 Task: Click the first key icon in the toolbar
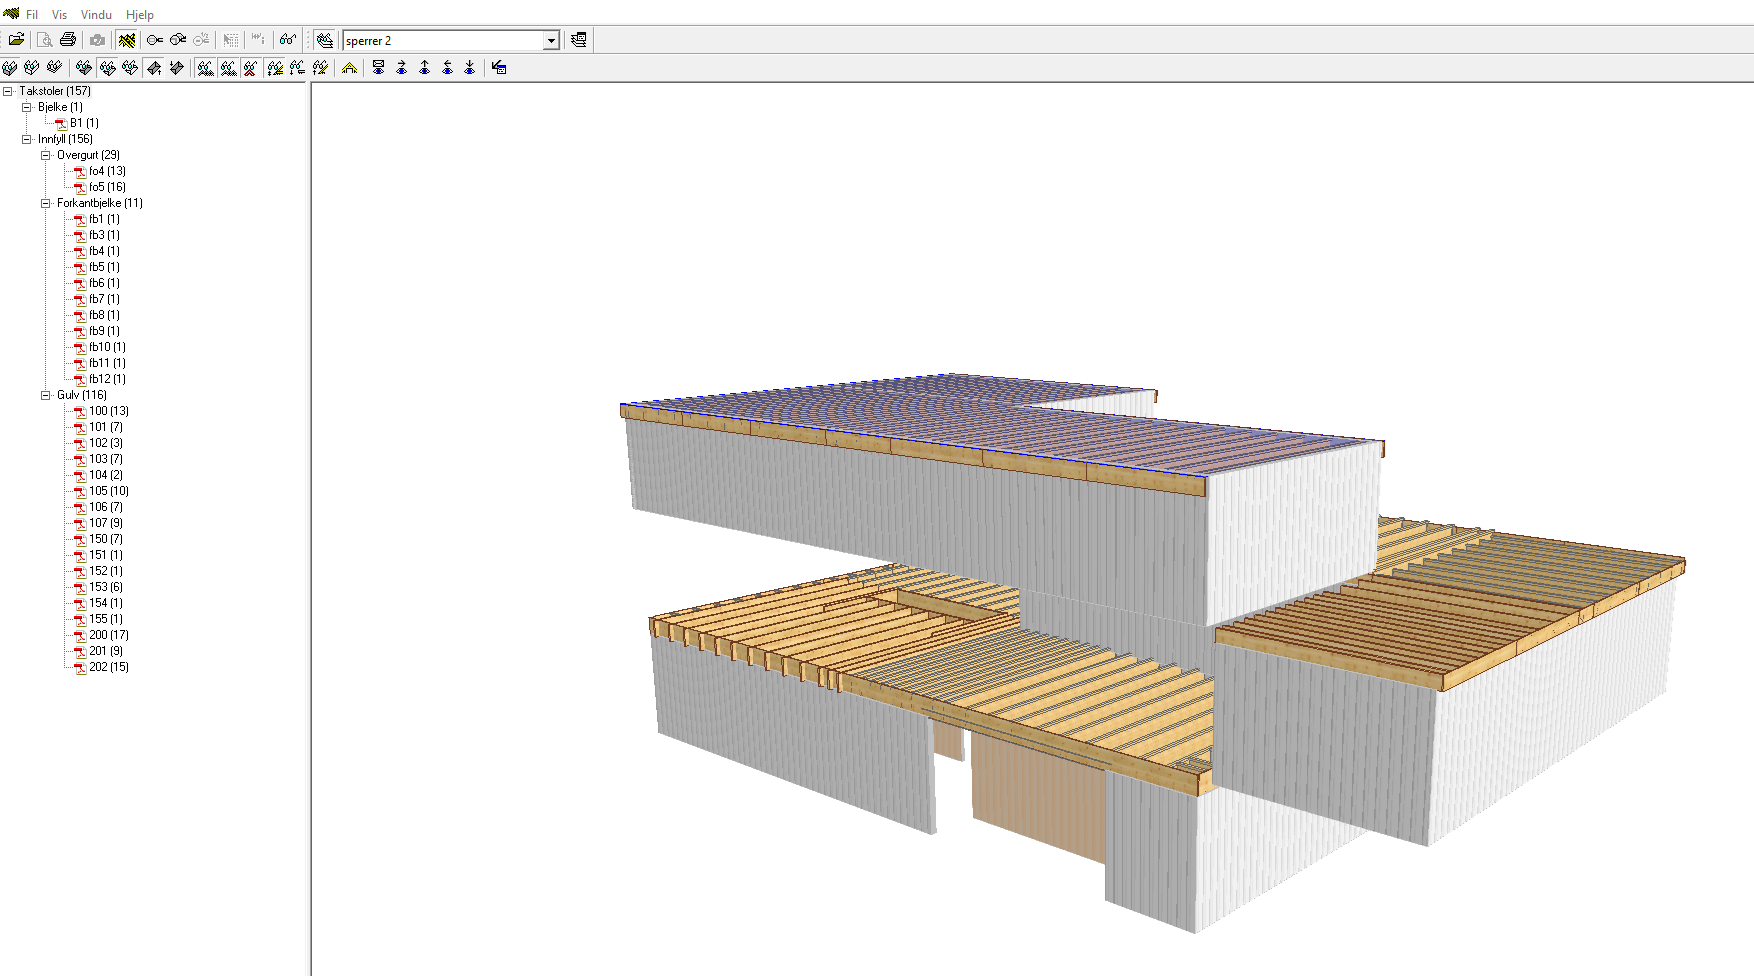154,40
